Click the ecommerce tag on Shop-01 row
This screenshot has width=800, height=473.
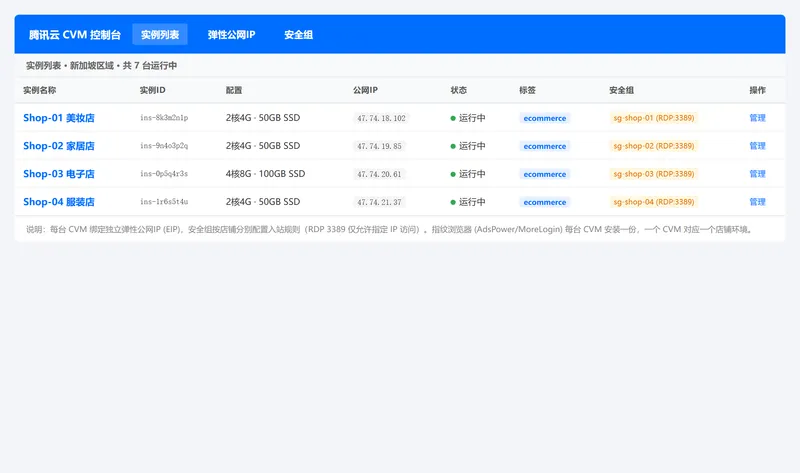pyautogui.click(x=544, y=118)
